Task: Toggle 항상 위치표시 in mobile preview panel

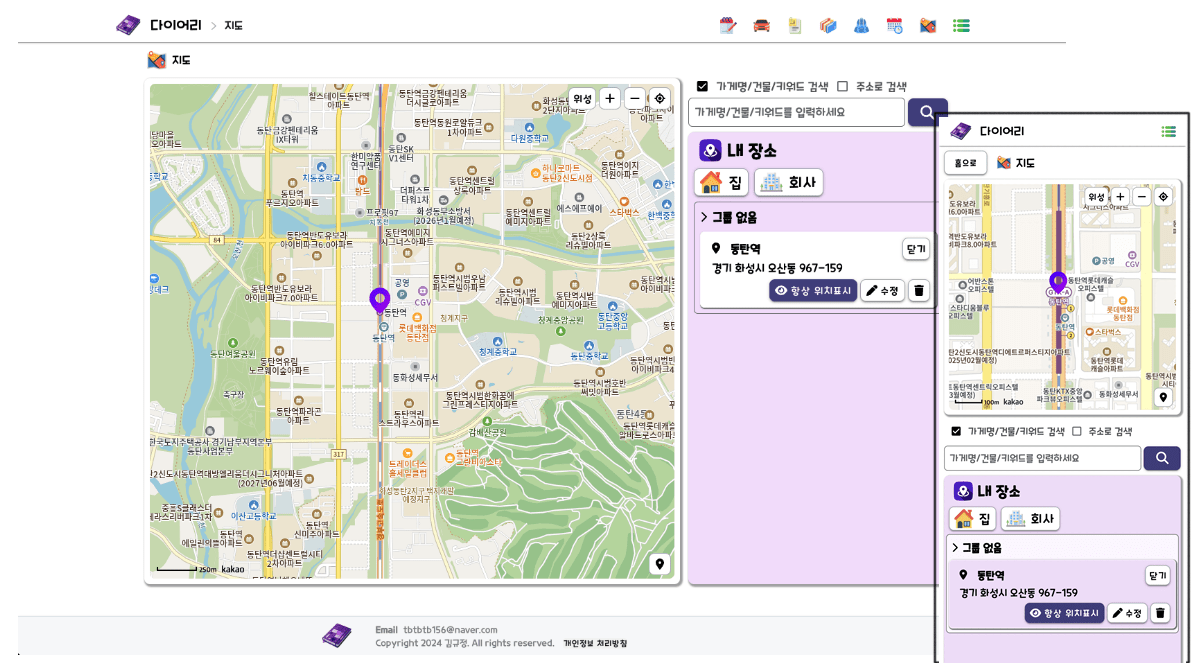Action: pyautogui.click(x=1064, y=613)
